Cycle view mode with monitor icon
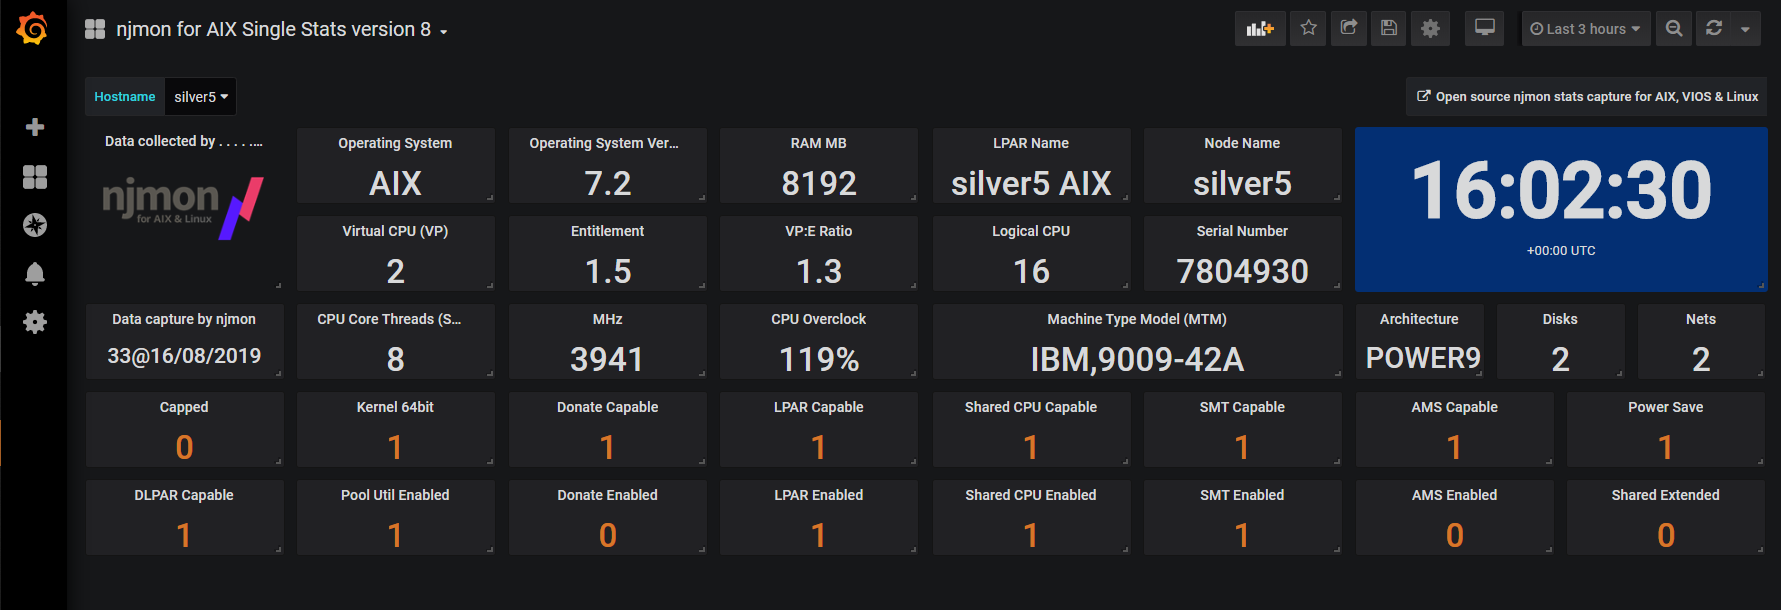The width and height of the screenshot is (1781, 610). coord(1485,29)
